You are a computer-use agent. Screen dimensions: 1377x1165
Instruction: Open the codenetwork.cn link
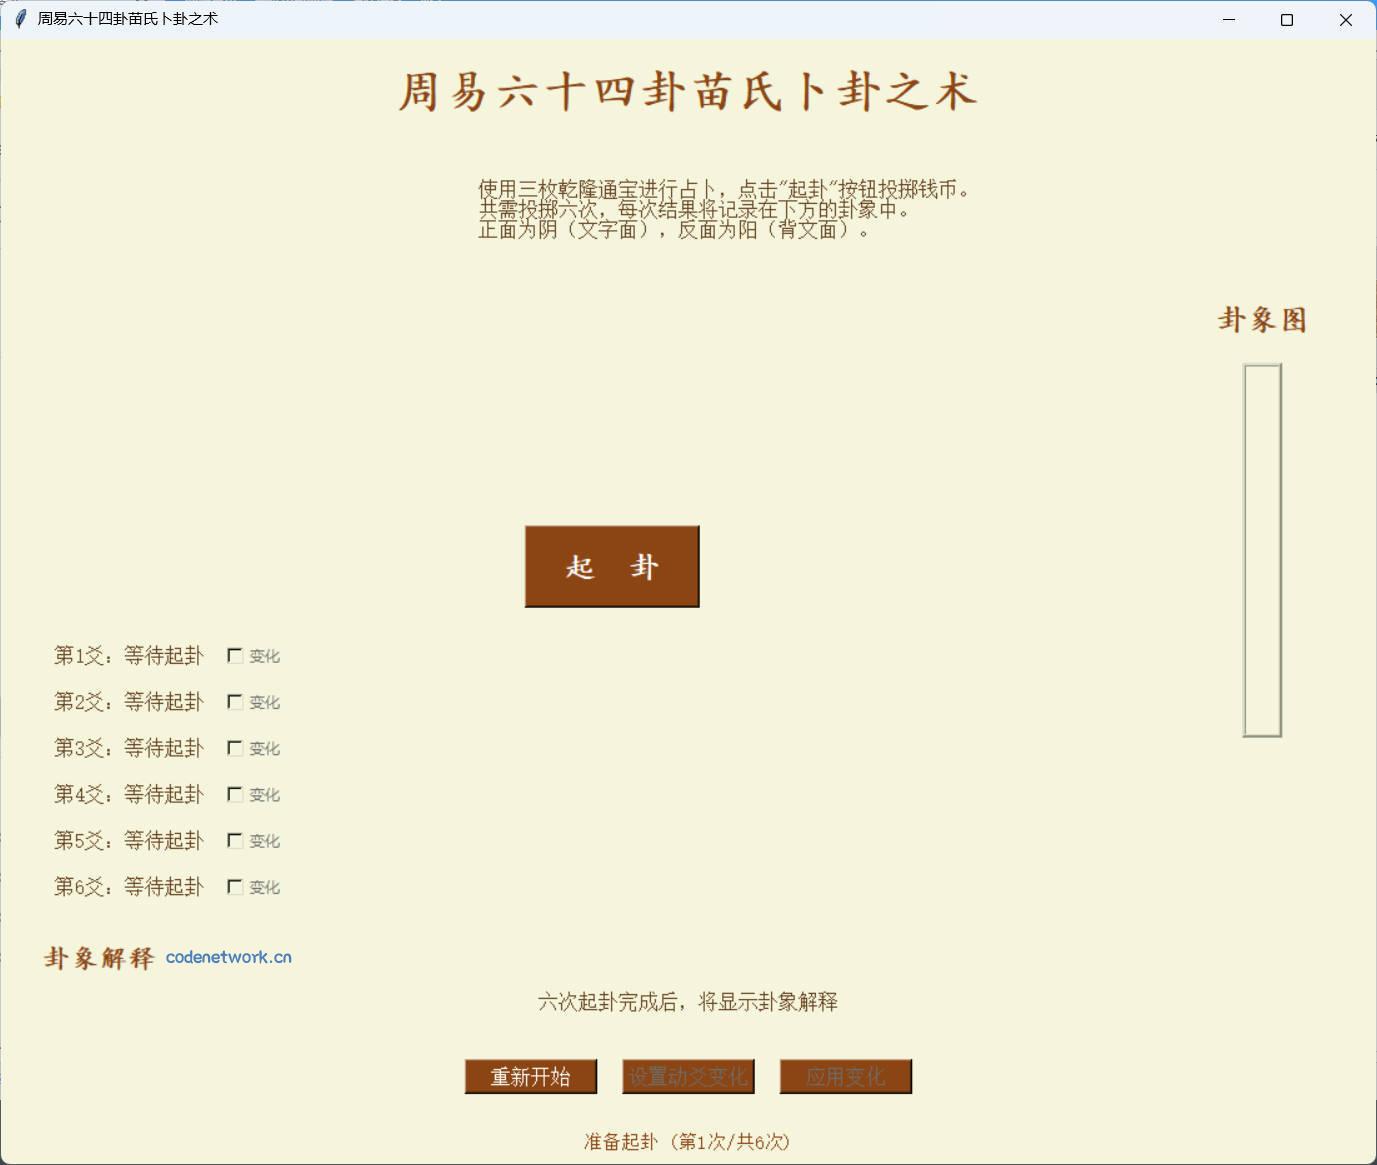229,957
